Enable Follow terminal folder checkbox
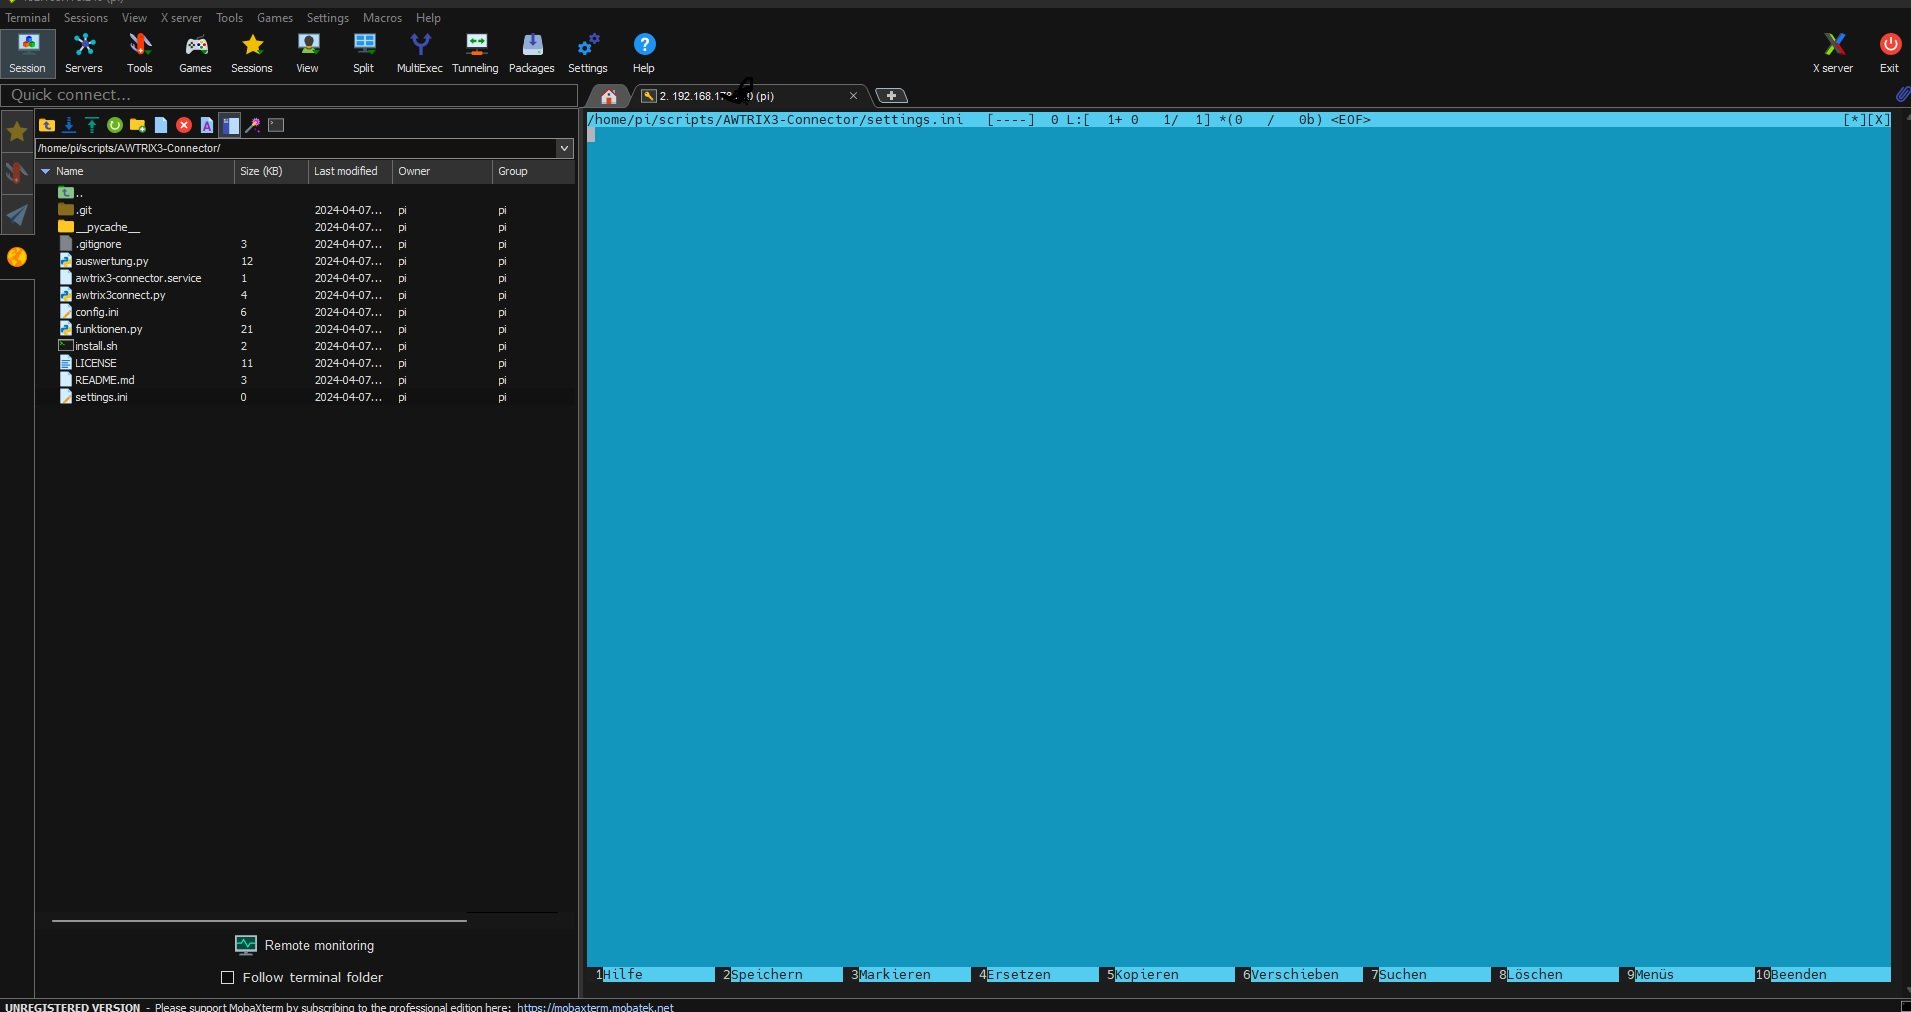This screenshot has height=1012, width=1911. (x=227, y=977)
